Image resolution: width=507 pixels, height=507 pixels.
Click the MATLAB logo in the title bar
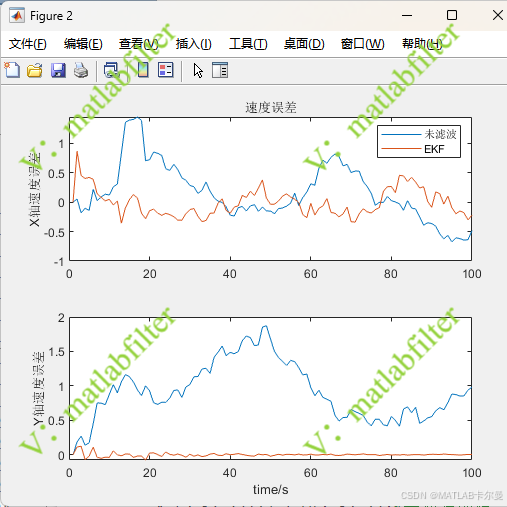point(17,16)
